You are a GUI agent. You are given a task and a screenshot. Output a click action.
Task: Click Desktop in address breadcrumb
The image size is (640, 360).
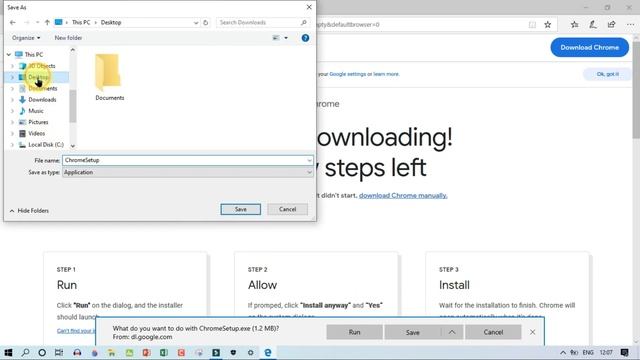(x=111, y=22)
